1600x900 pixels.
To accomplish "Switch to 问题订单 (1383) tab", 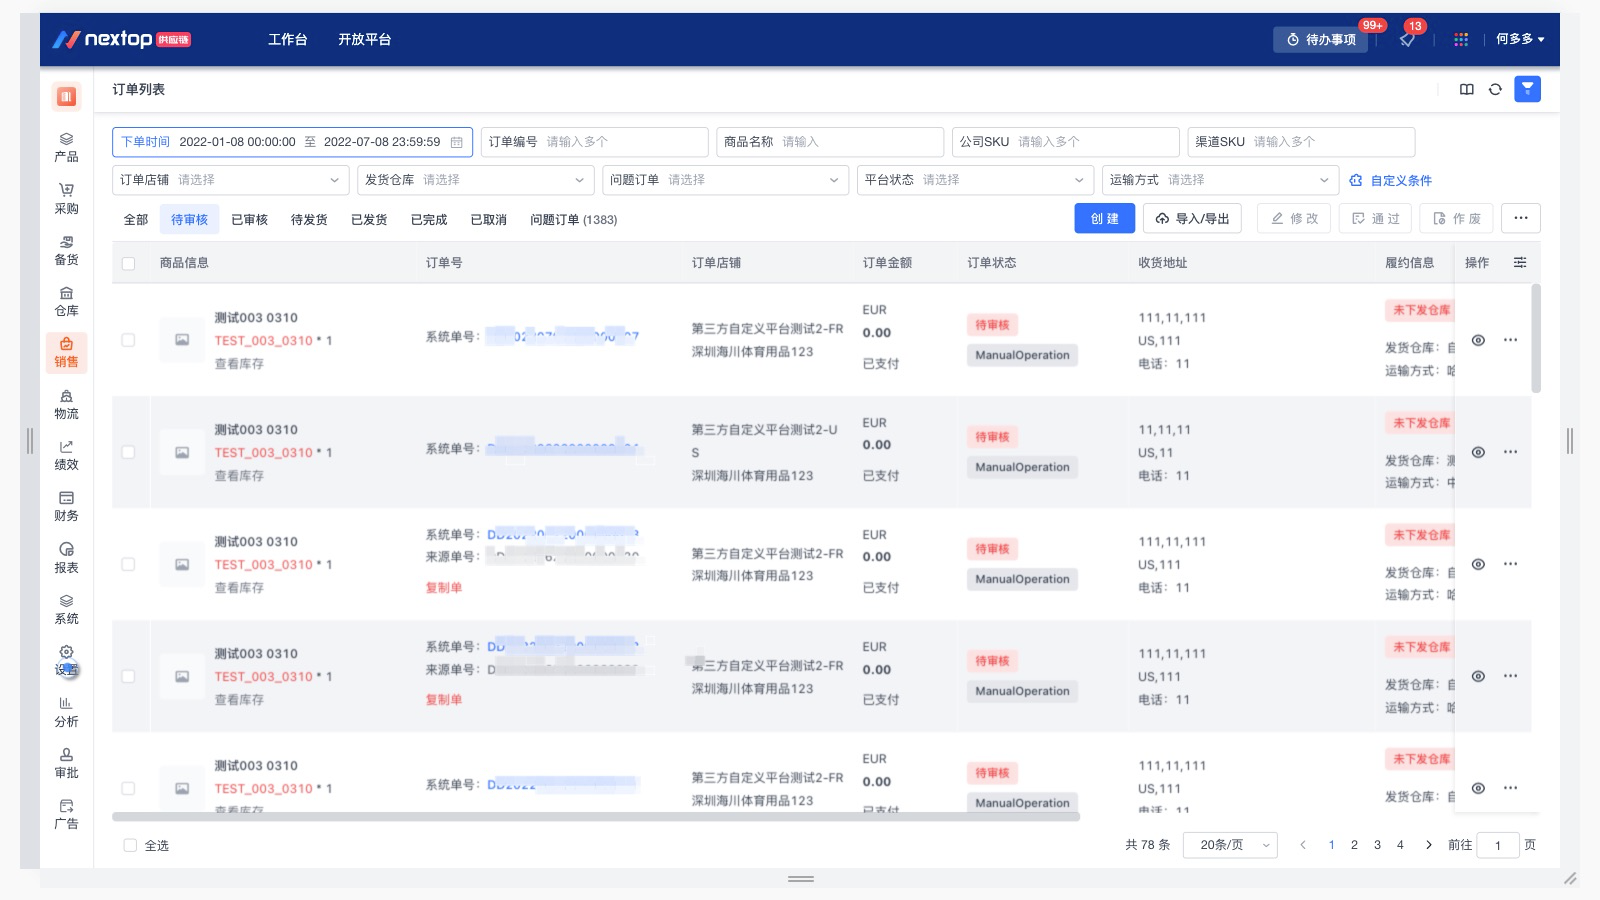I will [573, 220].
